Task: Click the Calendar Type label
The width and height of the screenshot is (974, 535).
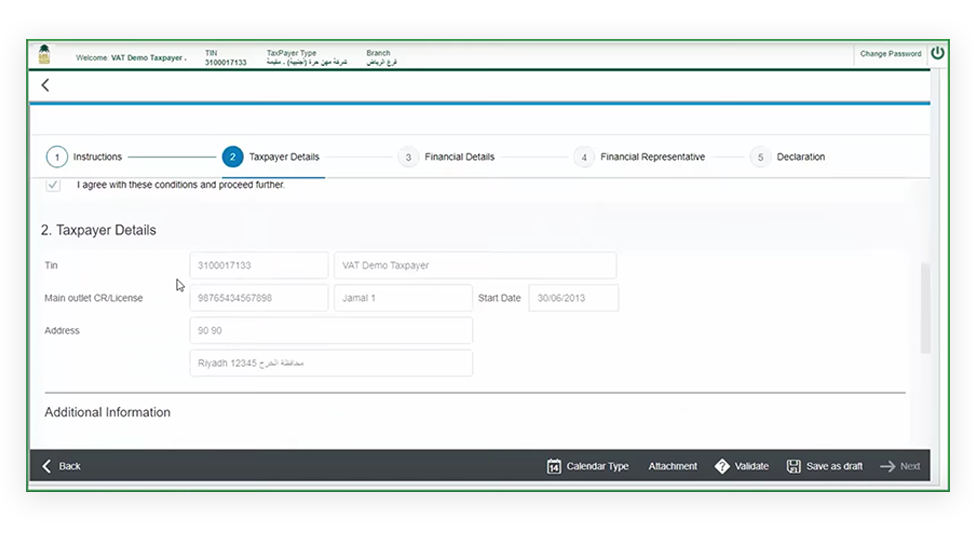Action: [598, 466]
